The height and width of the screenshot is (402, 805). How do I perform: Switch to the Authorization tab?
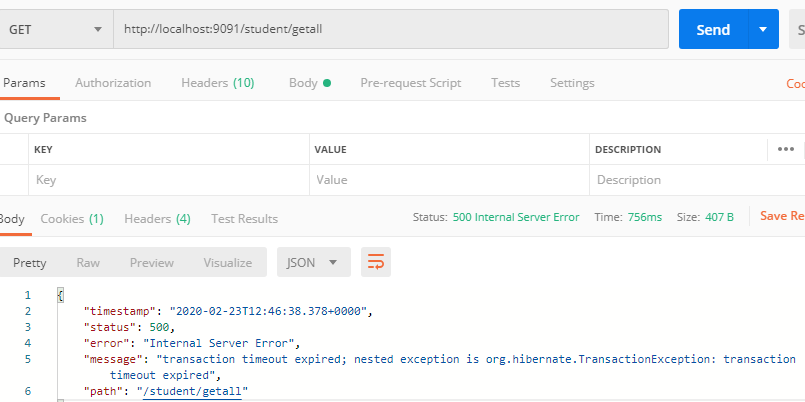[x=113, y=83]
